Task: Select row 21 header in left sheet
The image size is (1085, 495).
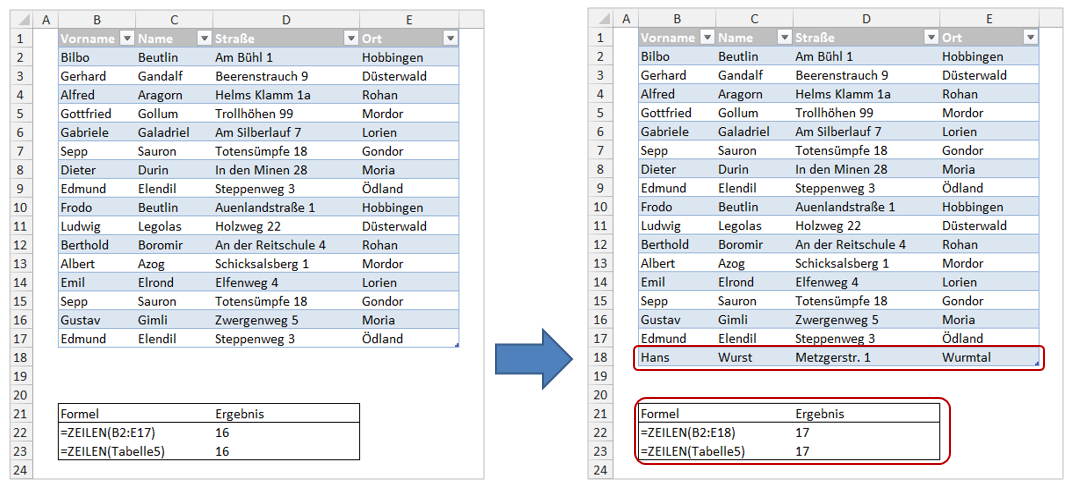Action: 20,414
